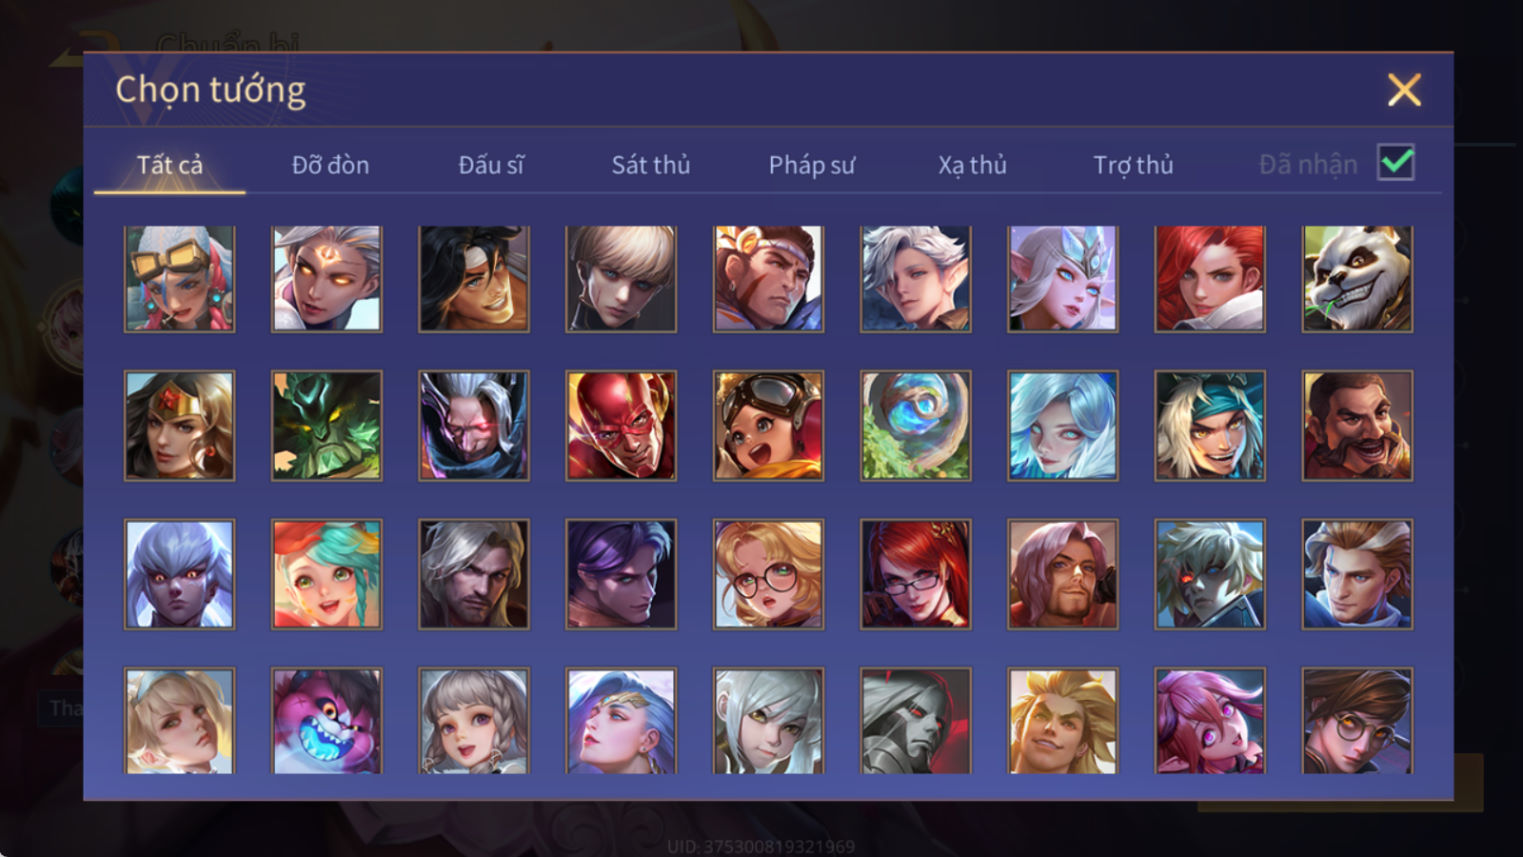The width and height of the screenshot is (1523, 857).
Task: Toggle the Đã nhận checkbox
Action: click(x=1396, y=162)
